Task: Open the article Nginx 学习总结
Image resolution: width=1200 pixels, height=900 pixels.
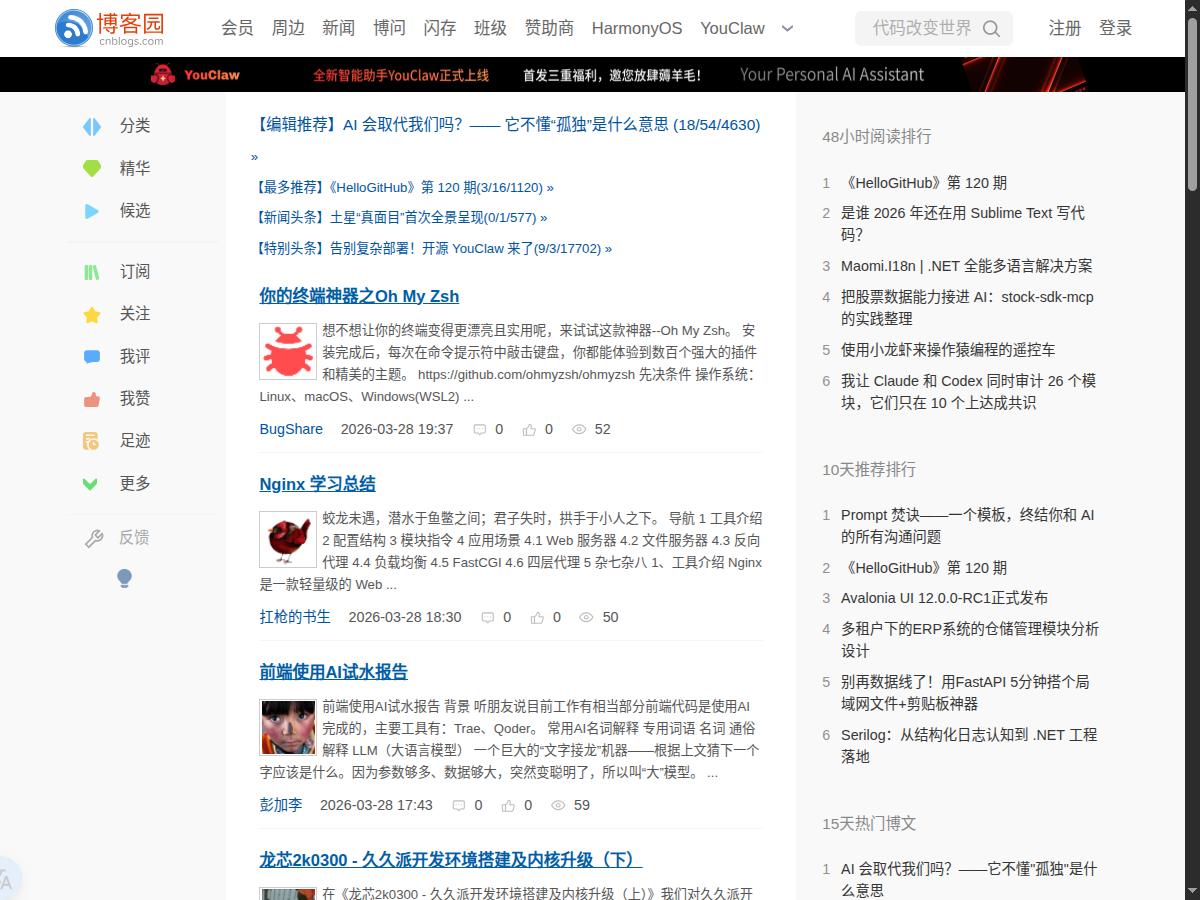Action: coord(316,483)
